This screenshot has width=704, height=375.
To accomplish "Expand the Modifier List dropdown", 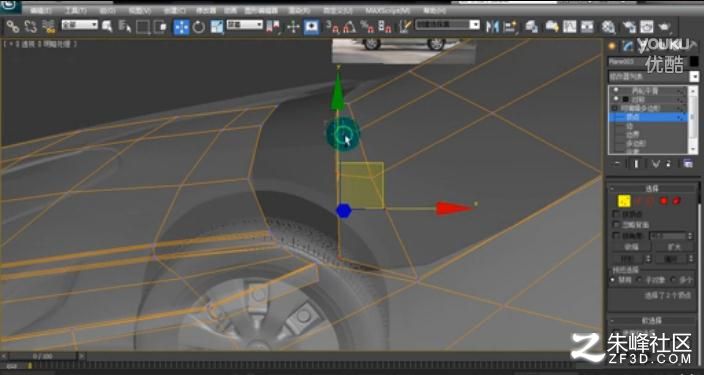I will click(x=653, y=76).
